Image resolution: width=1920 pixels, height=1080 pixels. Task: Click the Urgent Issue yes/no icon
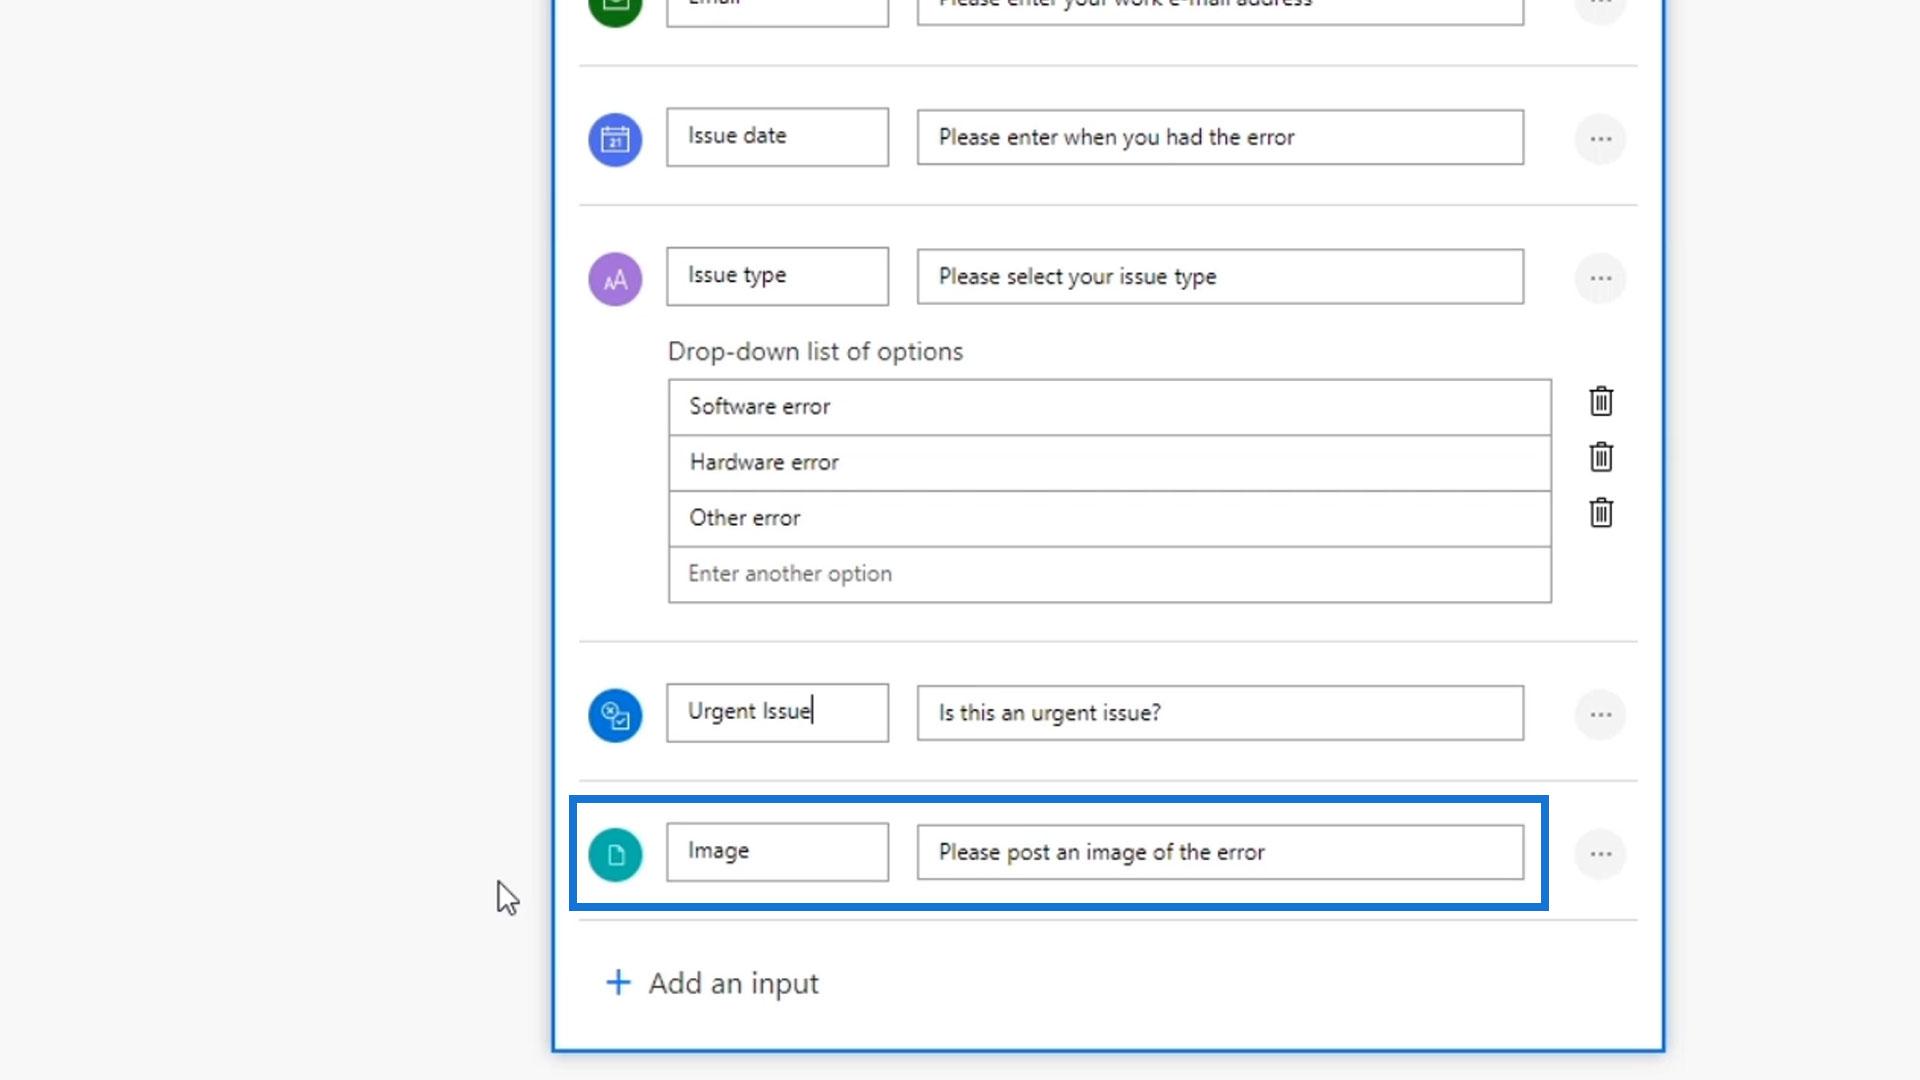coord(615,715)
